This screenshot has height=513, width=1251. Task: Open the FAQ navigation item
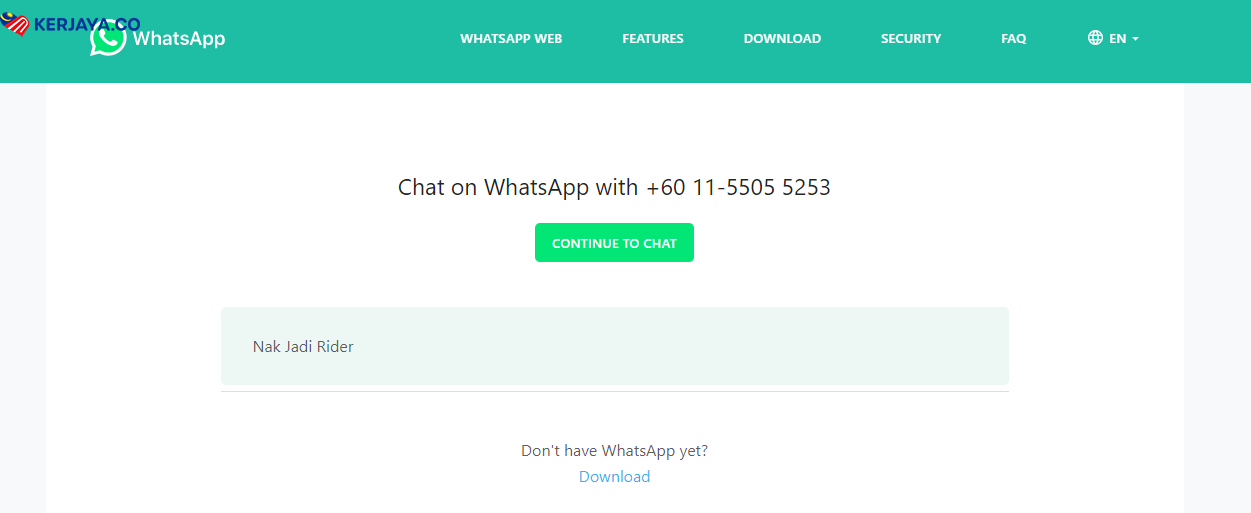[1013, 39]
